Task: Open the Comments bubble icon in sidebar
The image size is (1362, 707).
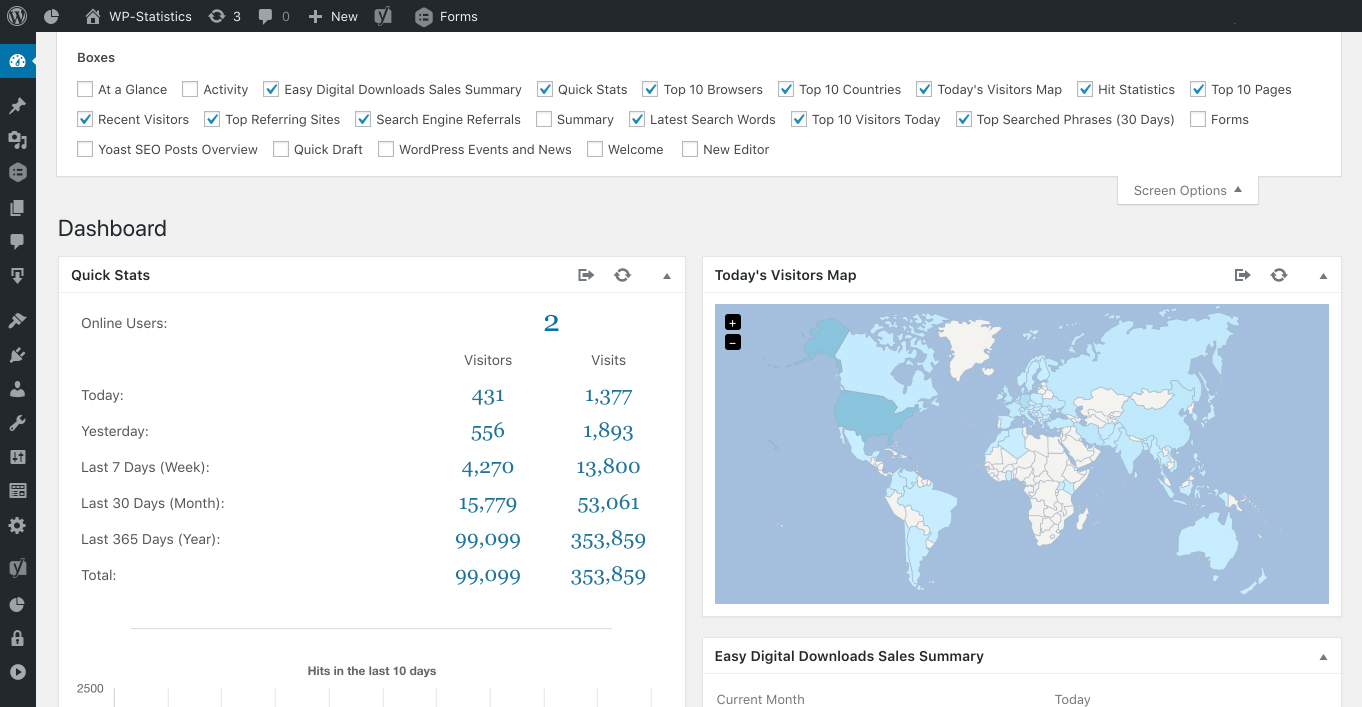Action: coord(17,242)
